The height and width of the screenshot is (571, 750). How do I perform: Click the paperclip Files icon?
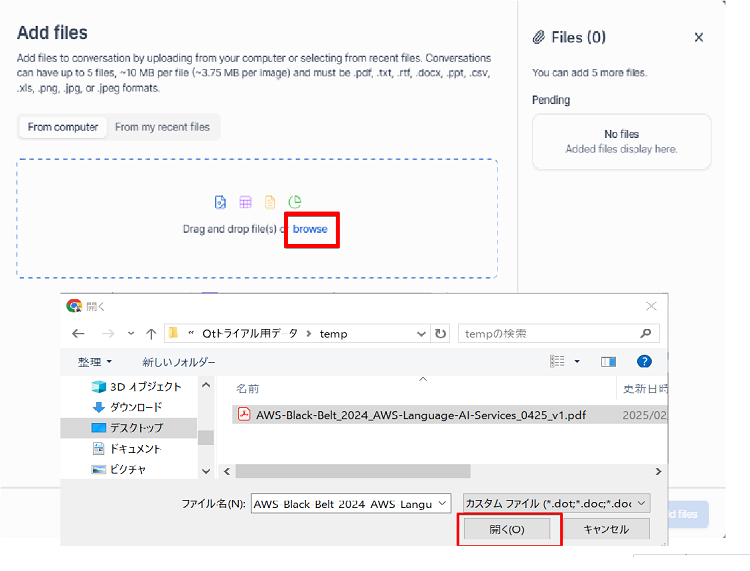tap(539, 37)
